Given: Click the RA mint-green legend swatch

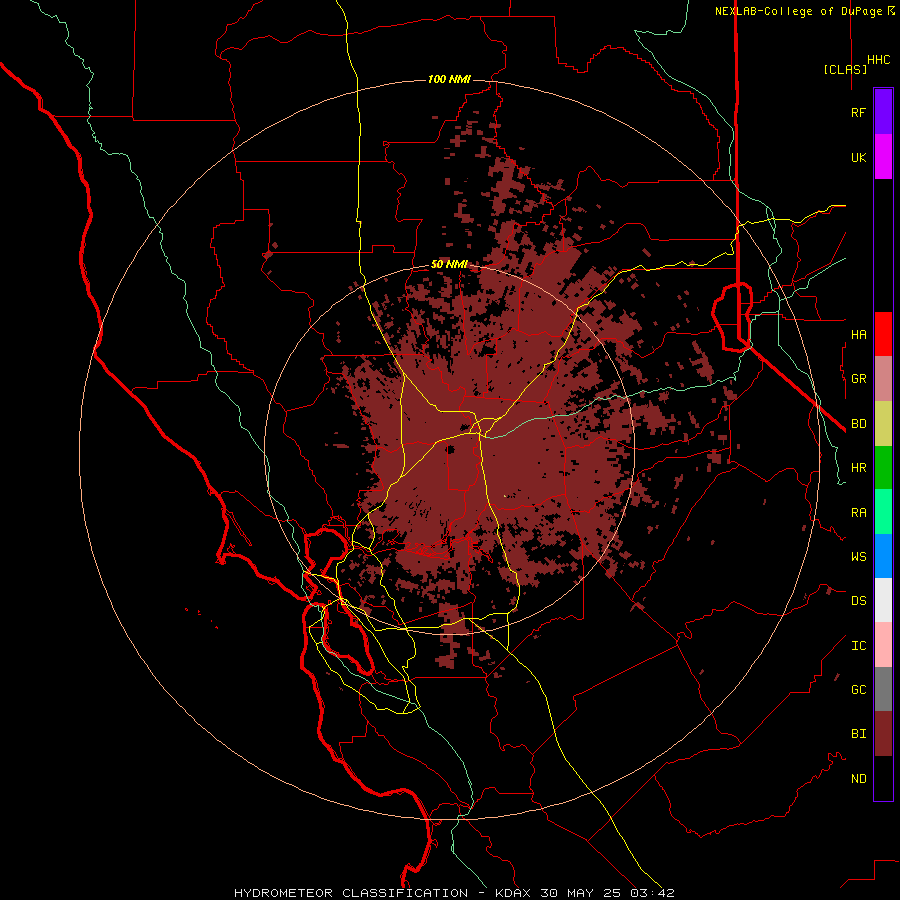Looking at the screenshot, I should tap(883, 512).
